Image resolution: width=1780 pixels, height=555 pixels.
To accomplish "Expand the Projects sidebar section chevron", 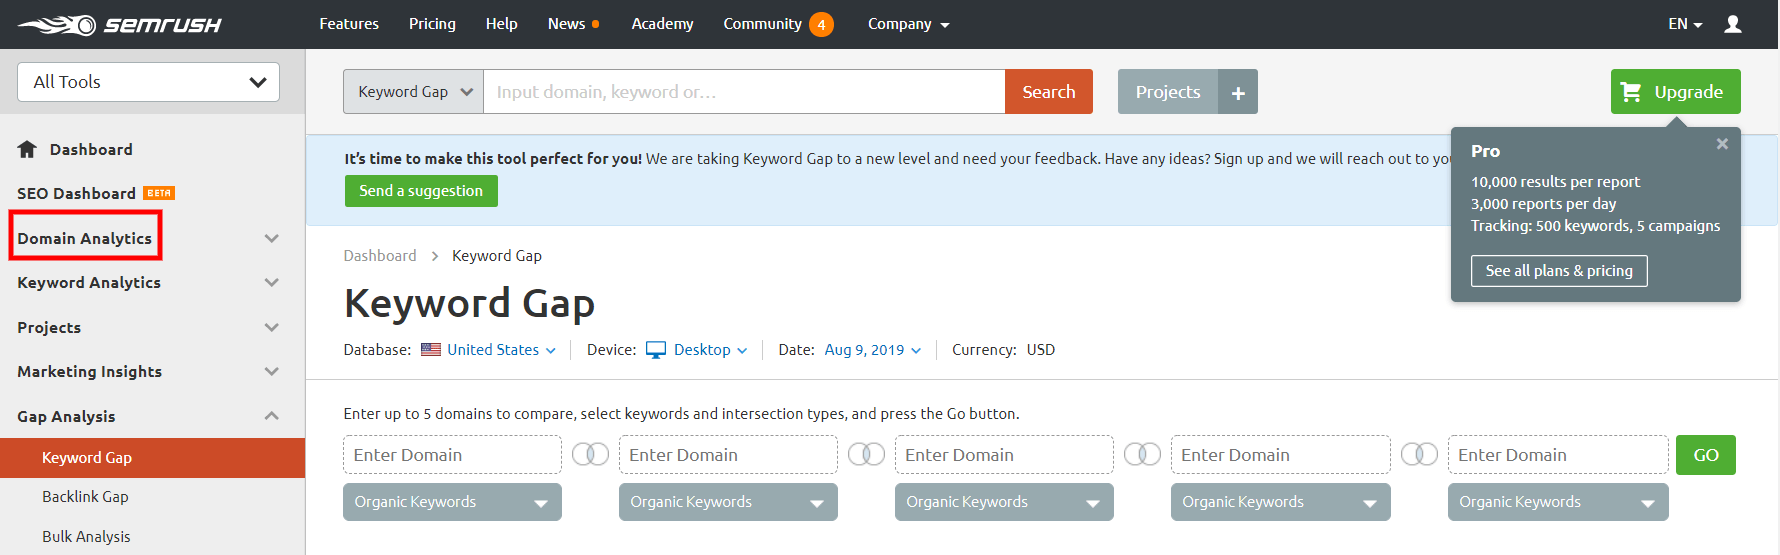I will pyautogui.click(x=271, y=327).
